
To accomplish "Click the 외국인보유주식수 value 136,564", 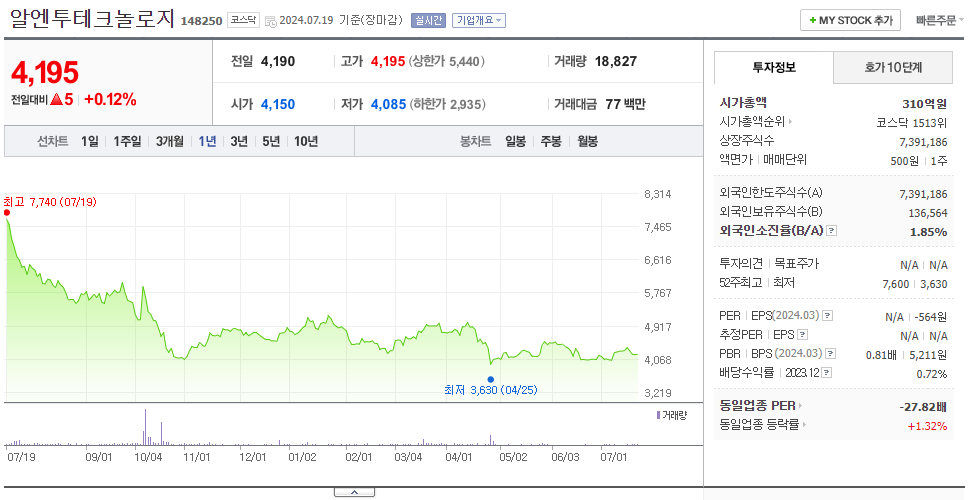I will click(x=928, y=213).
